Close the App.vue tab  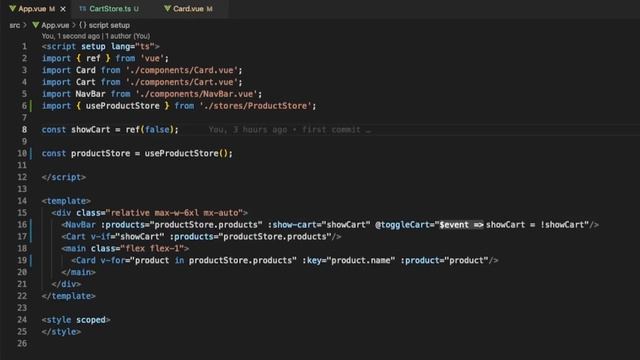(x=63, y=9)
